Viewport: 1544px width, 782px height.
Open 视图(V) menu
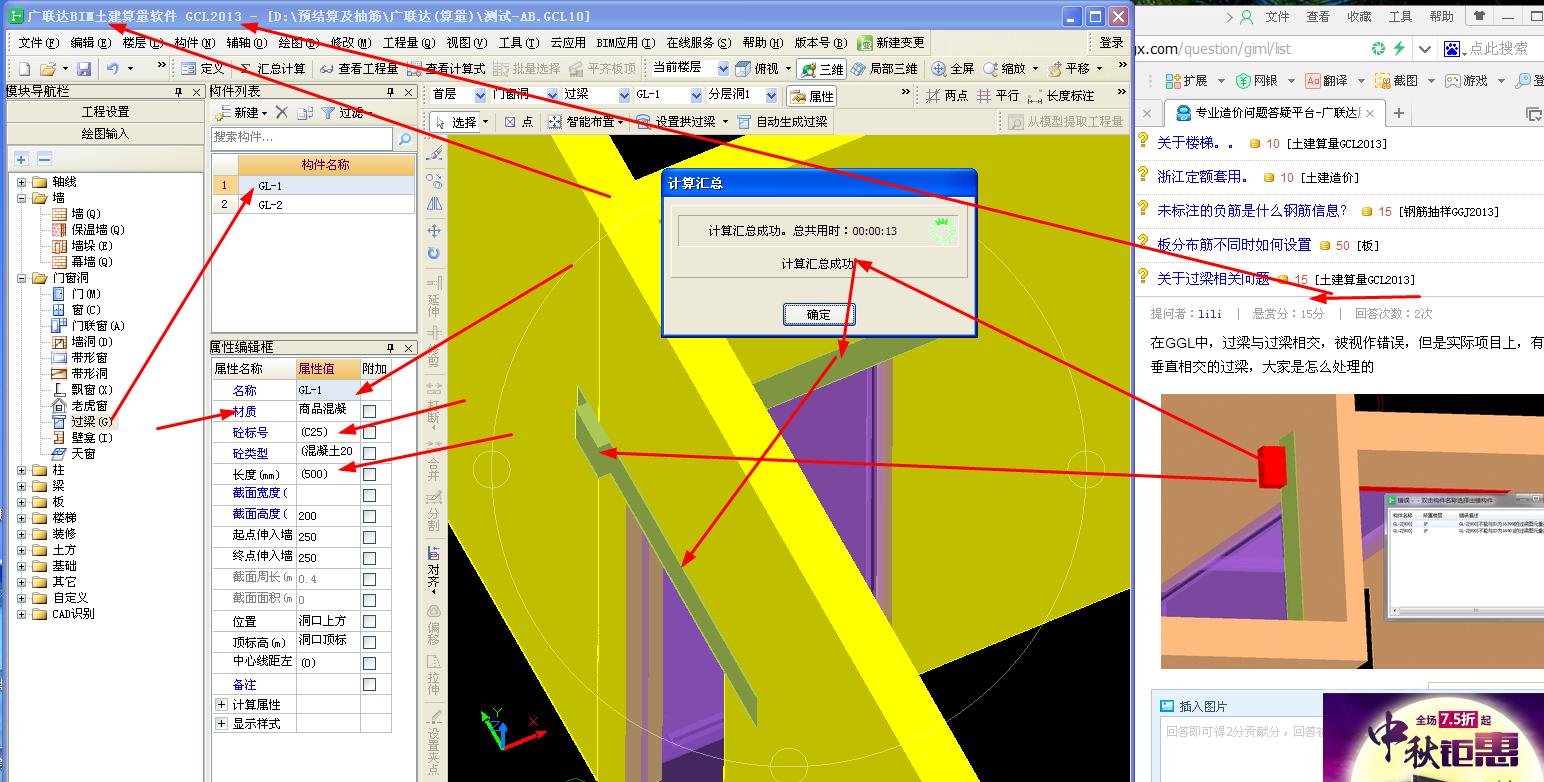click(x=466, y=43)
